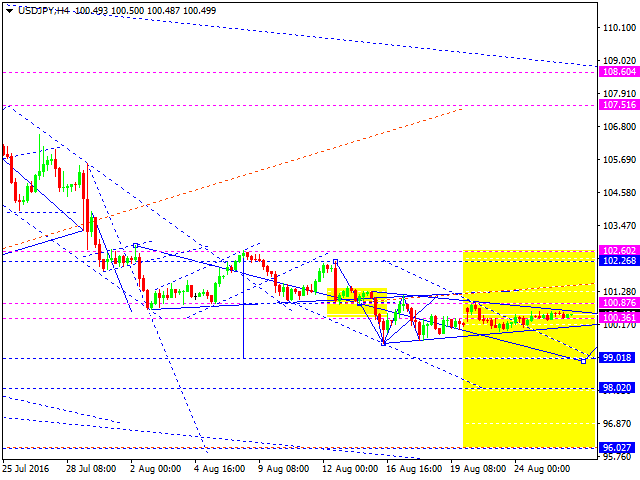Screen dimensions: 640x480
Task: Click the 2 Aug 00:00 time label
Action: click(156, 469)
